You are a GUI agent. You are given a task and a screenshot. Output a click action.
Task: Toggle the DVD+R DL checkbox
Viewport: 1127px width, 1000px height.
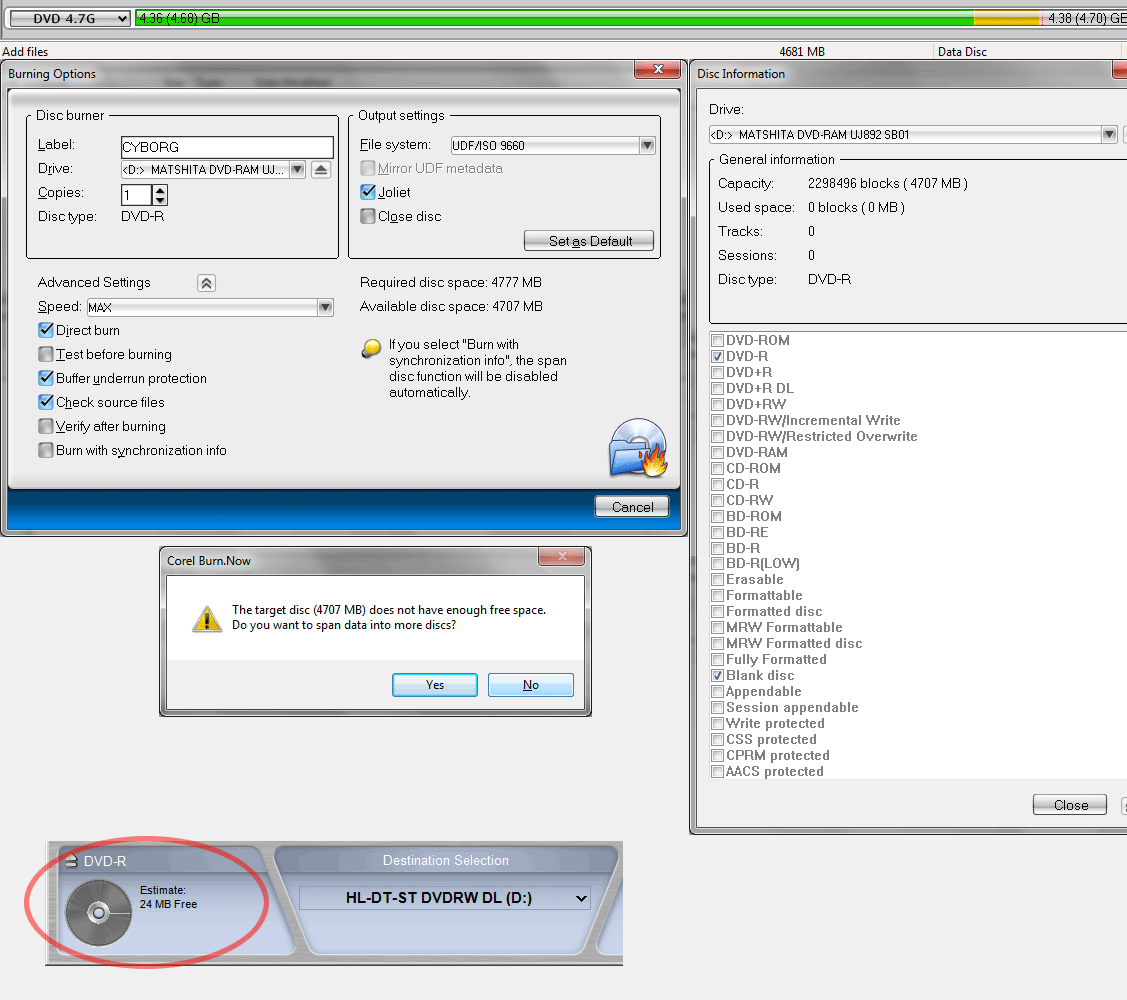coord(717,388)
